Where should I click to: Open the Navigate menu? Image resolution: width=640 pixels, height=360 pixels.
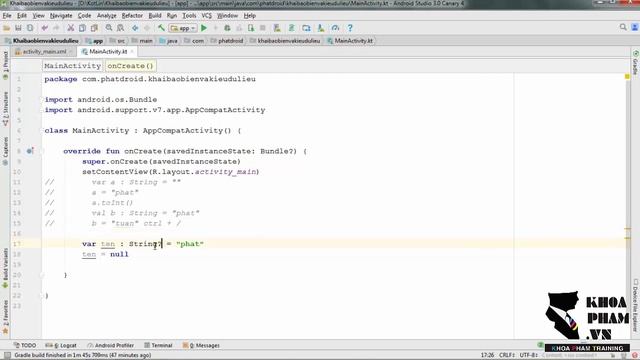(x=61, y=16)
